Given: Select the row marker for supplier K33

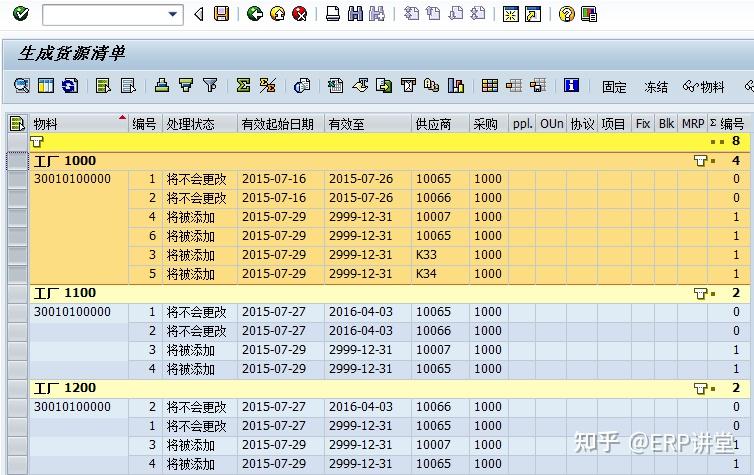Looking at the screenshot, I should [x=18, y=255].
